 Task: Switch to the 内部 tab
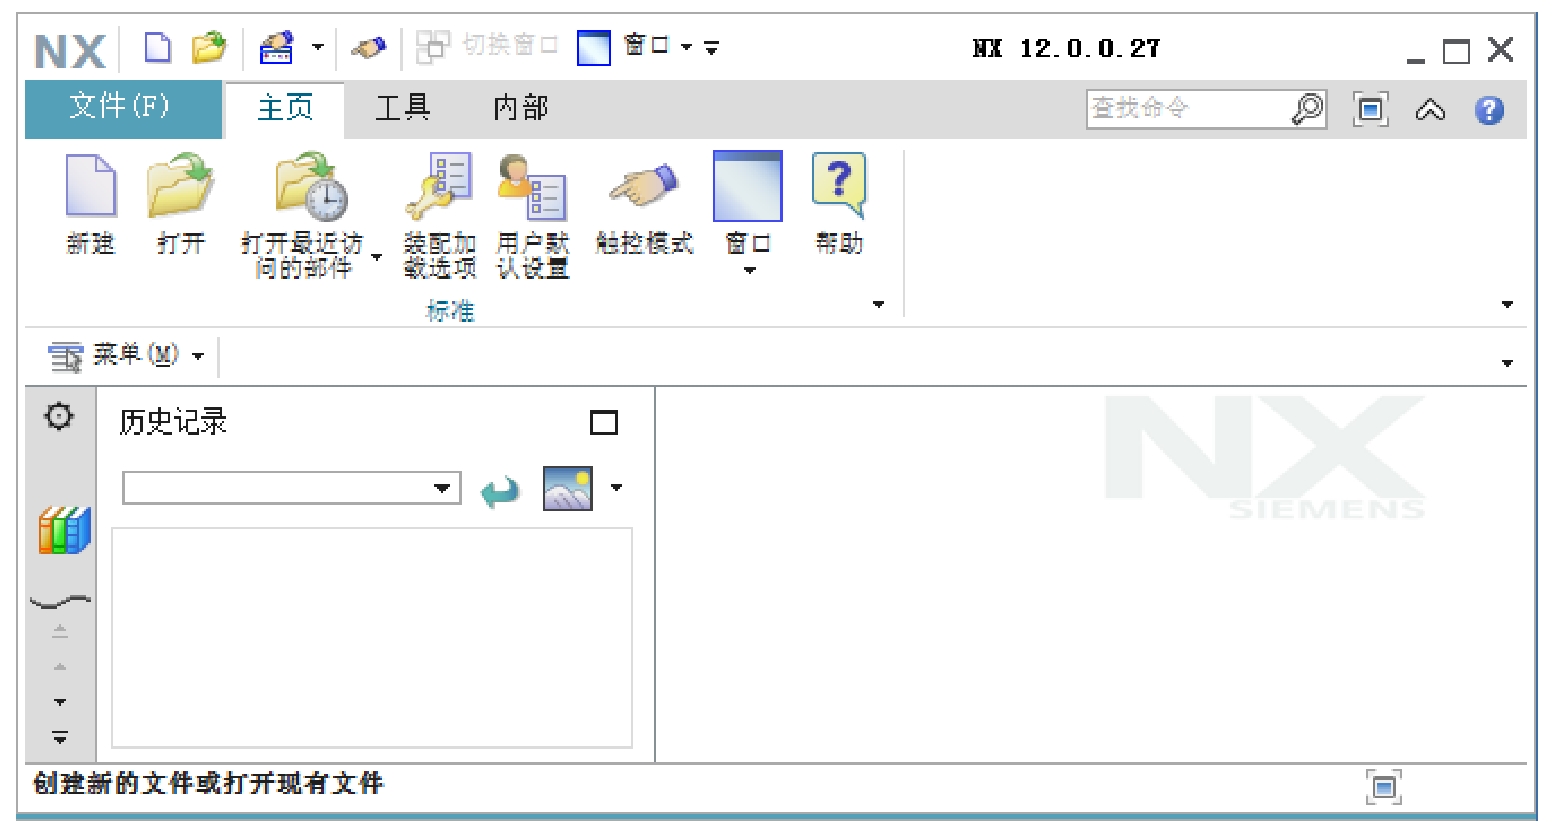[x=521, y=108]
